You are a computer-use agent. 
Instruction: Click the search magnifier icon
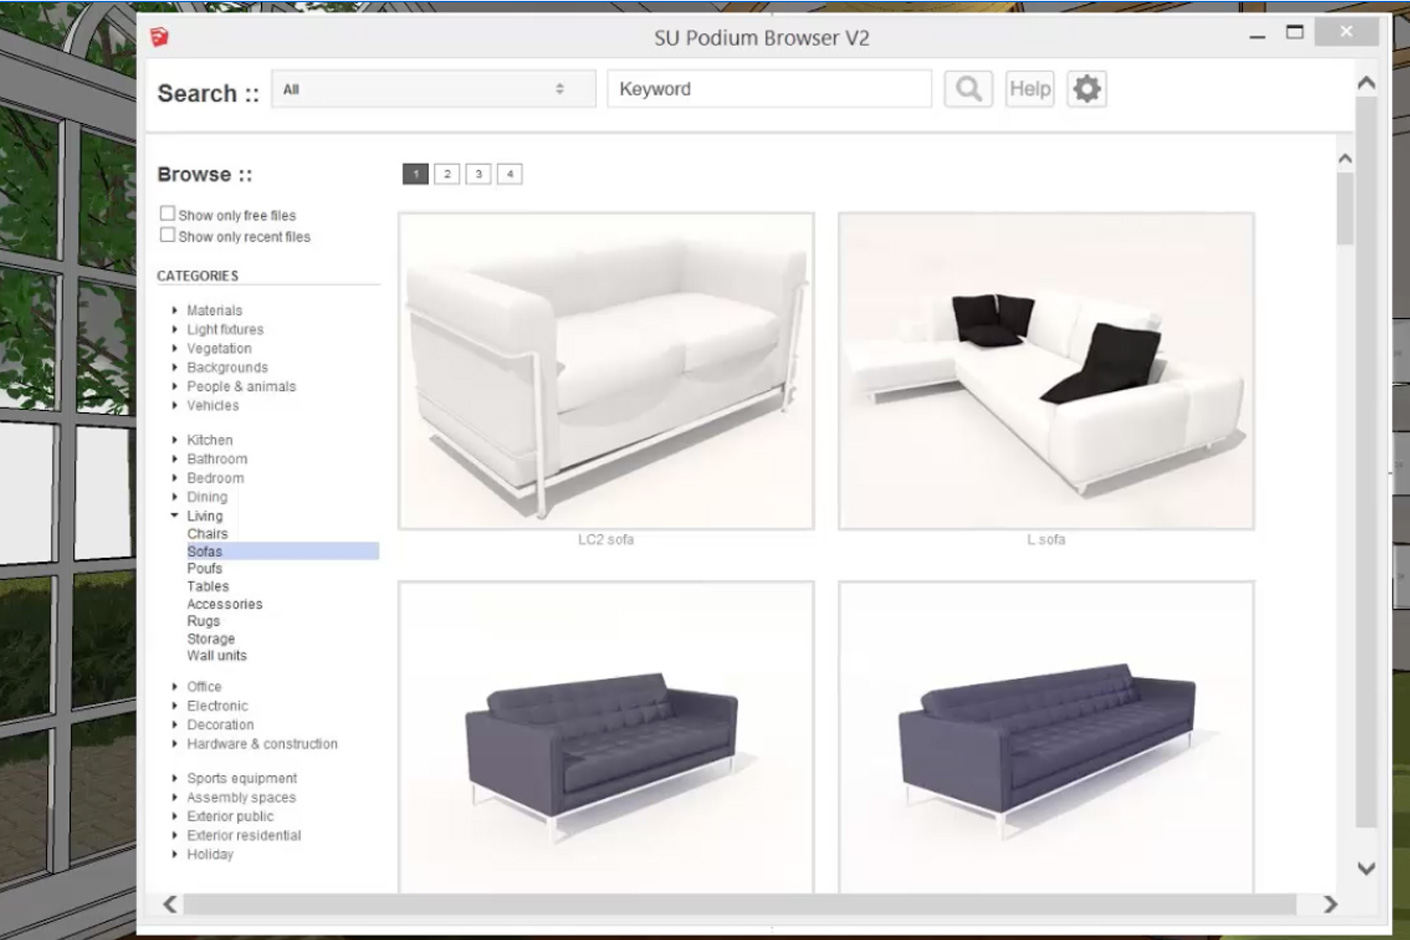pyautogui.click(x=966, y=88)
